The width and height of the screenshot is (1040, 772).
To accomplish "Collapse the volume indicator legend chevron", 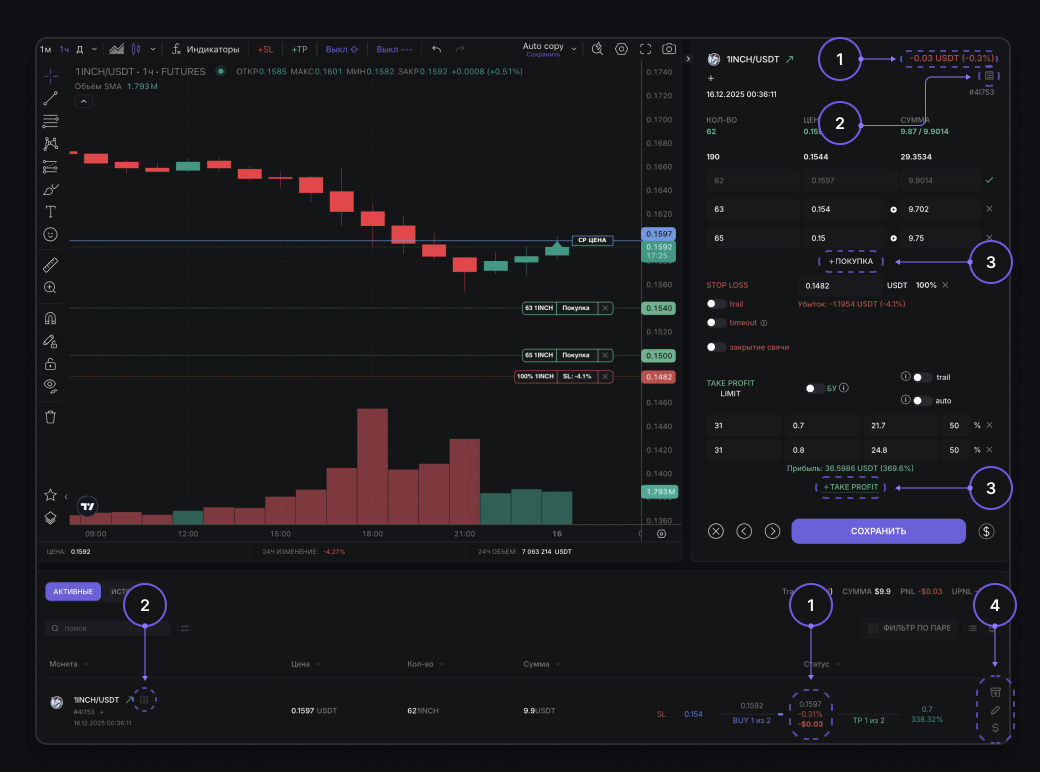I will [x=83, y=101].
